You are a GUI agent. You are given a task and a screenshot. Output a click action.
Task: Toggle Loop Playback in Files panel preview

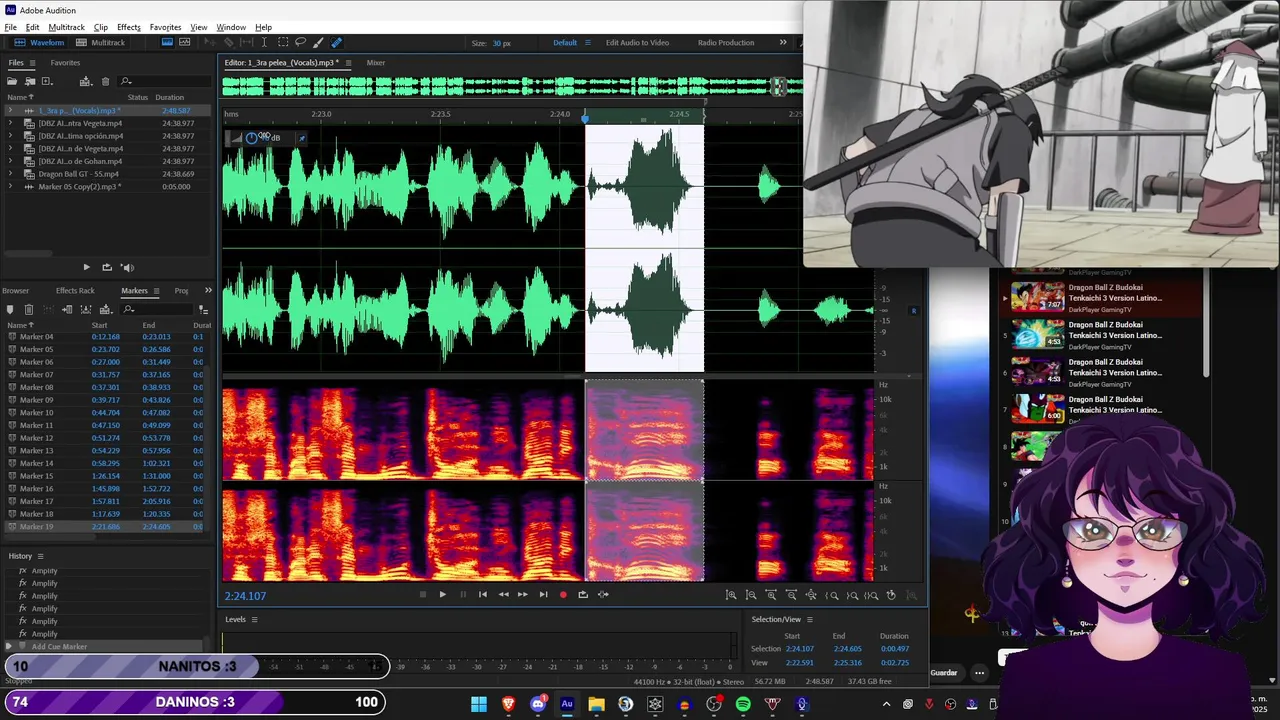coord(107,267)
